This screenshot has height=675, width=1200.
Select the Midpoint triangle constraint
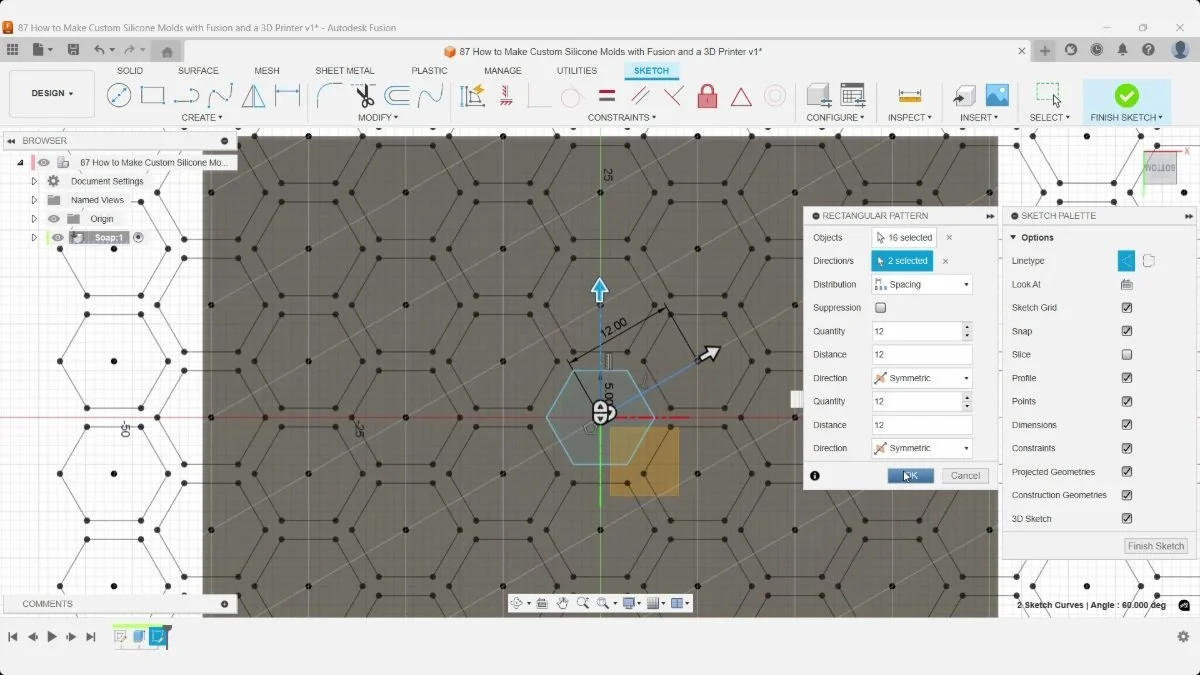741,97
